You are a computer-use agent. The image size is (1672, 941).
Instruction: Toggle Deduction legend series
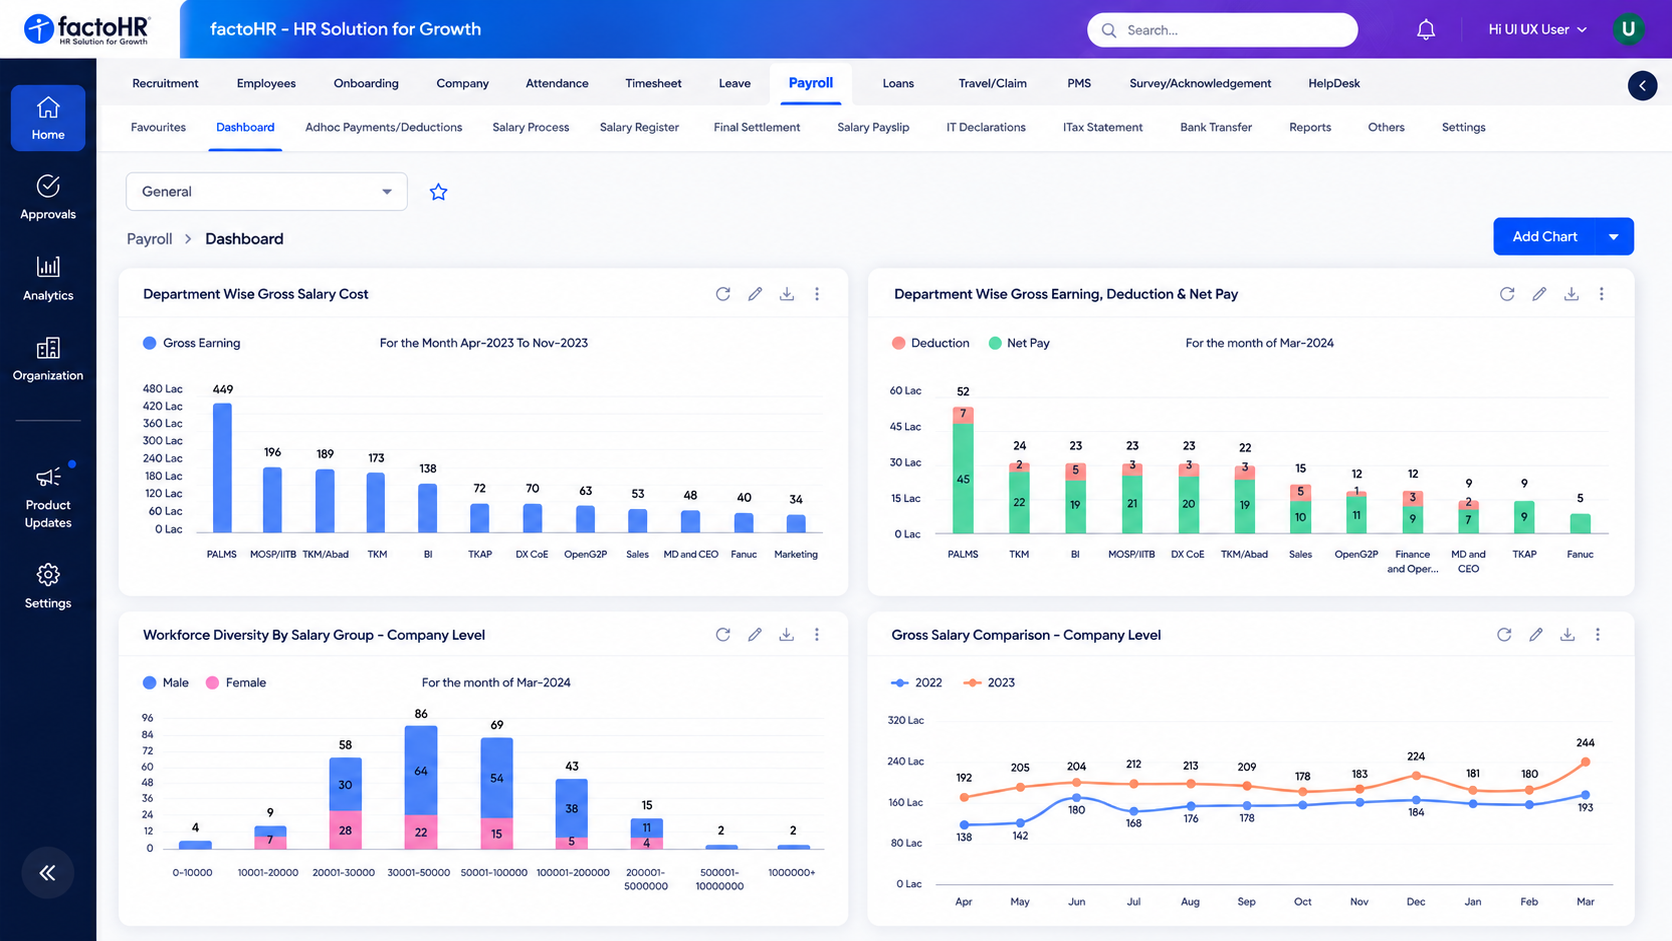click(930, 343)
